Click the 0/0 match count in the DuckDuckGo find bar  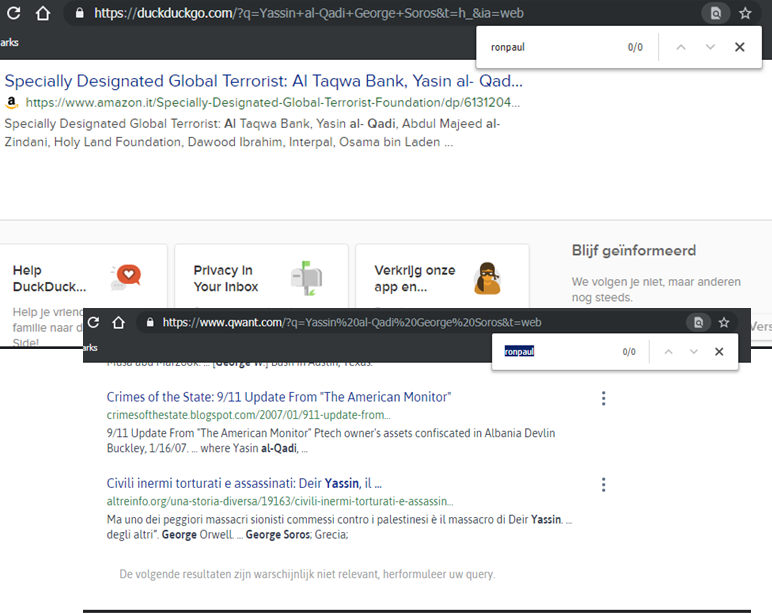click(635, 47)
